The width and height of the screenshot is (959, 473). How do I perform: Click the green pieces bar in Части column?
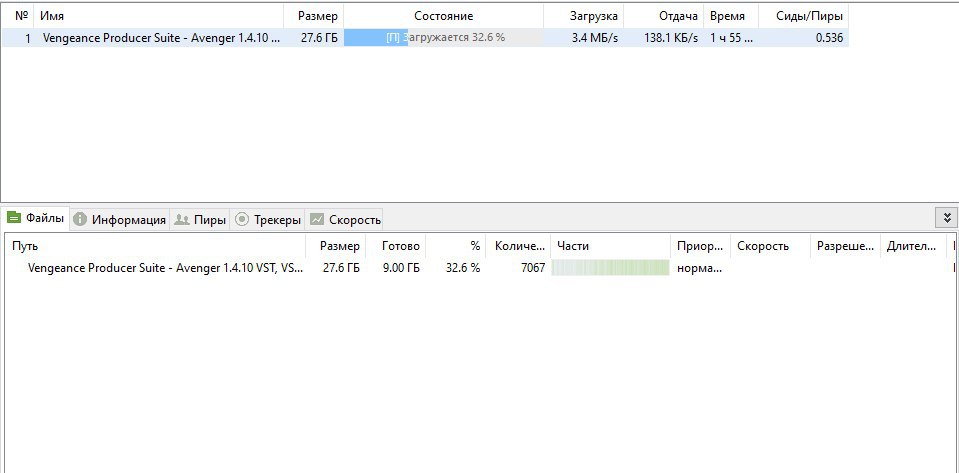pyautogui.click(x=610, y=268)
